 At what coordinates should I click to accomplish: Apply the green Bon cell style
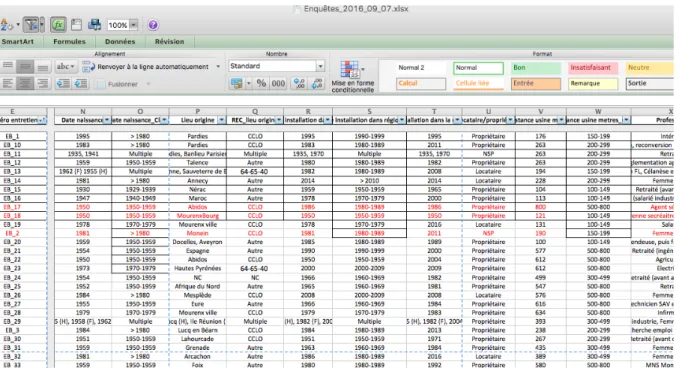[x=536, y=68]
